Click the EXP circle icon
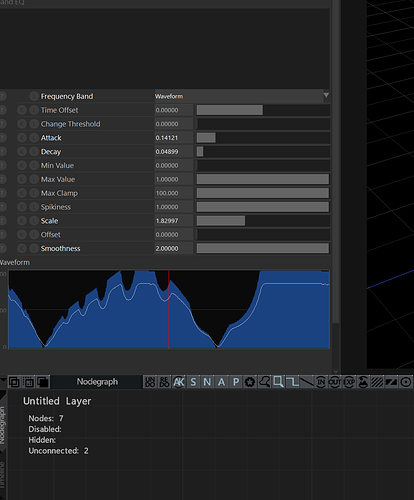This screenshot has width=414, height=500. 349,382
